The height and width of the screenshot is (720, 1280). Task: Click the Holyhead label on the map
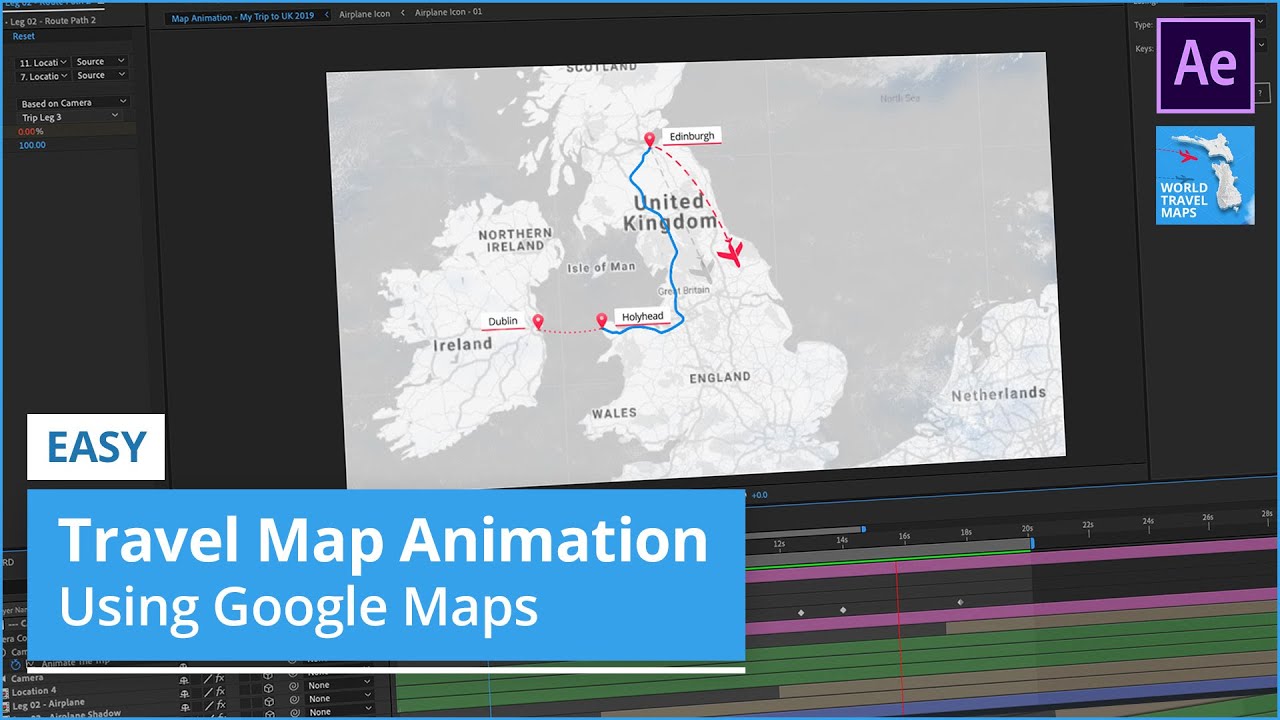(642, 317)
